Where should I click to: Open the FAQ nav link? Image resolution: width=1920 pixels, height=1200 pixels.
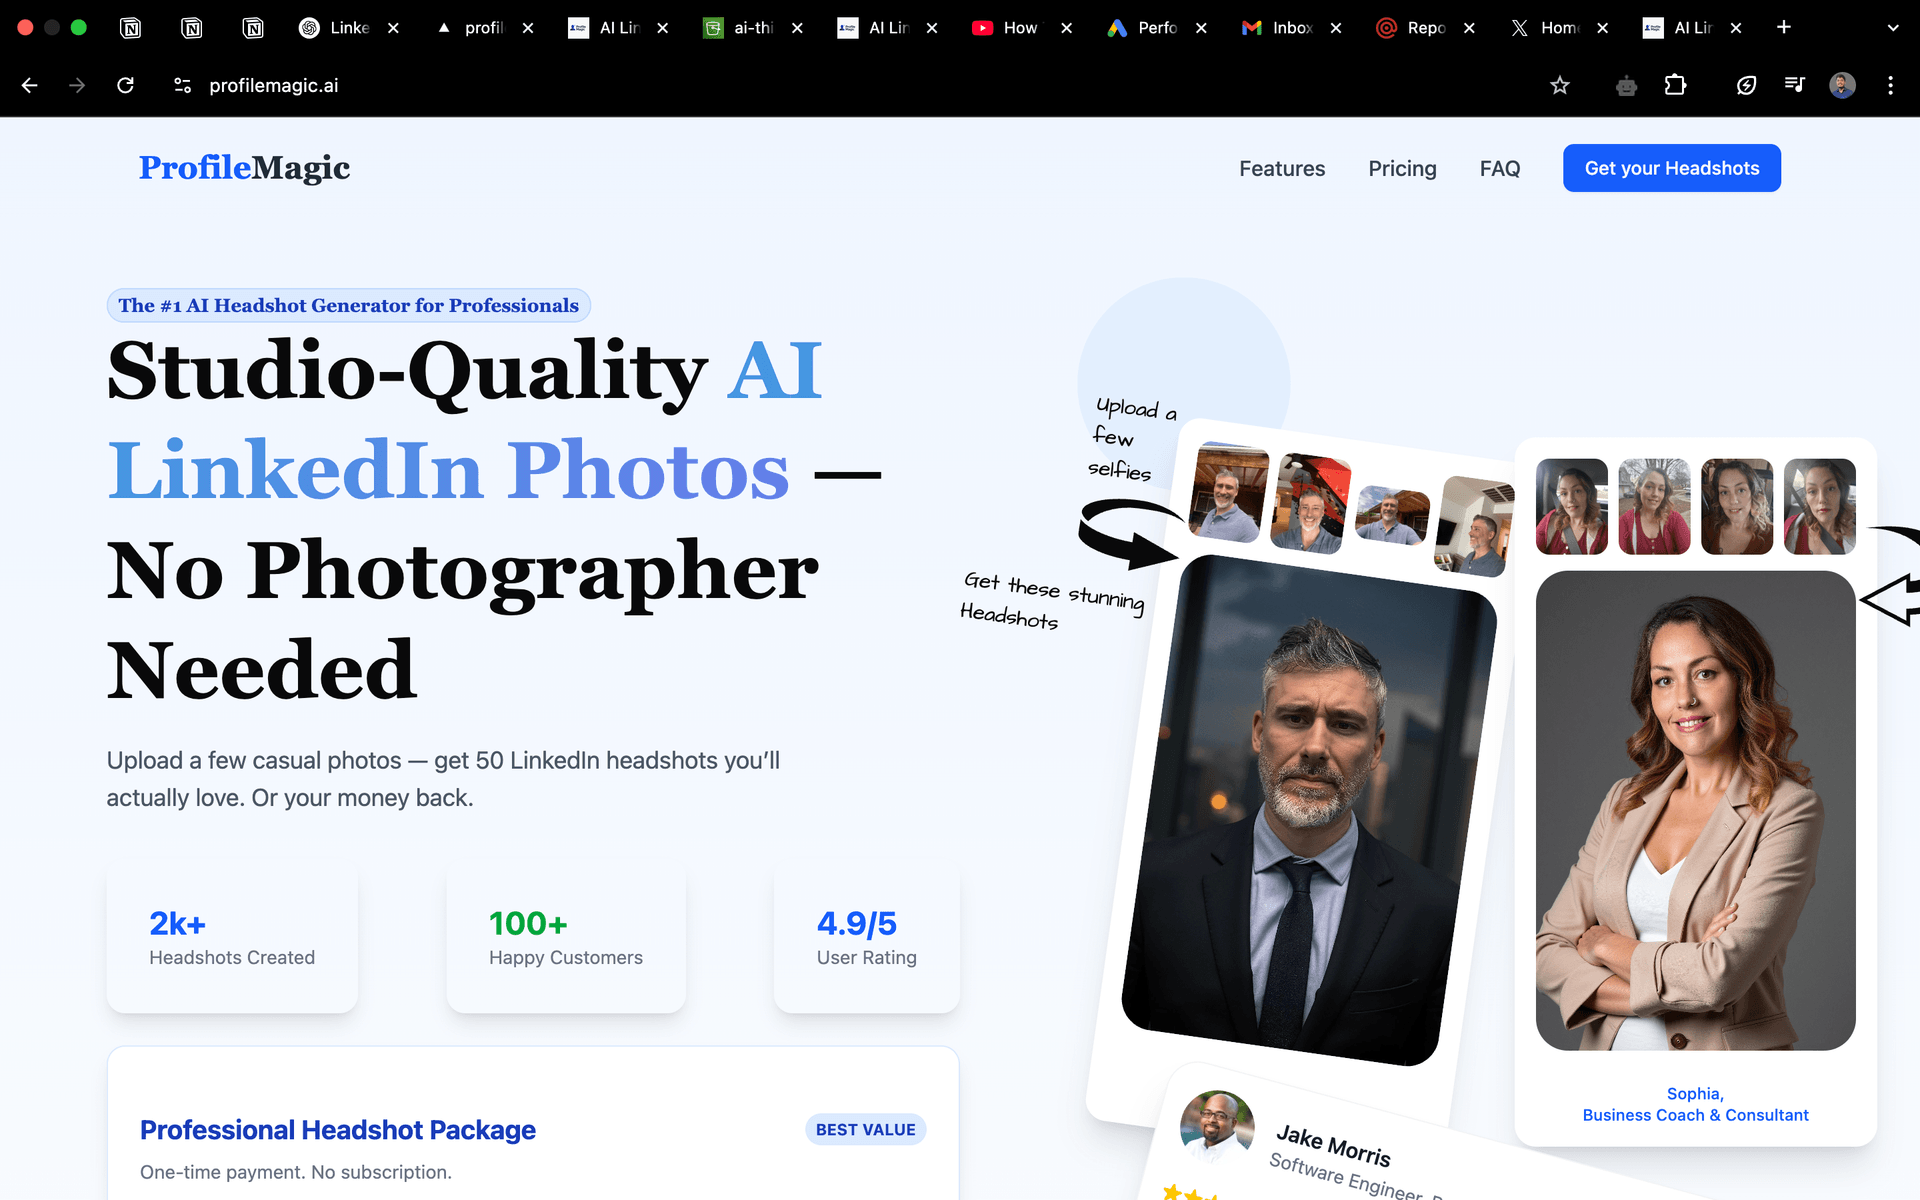pos(1500,169)
